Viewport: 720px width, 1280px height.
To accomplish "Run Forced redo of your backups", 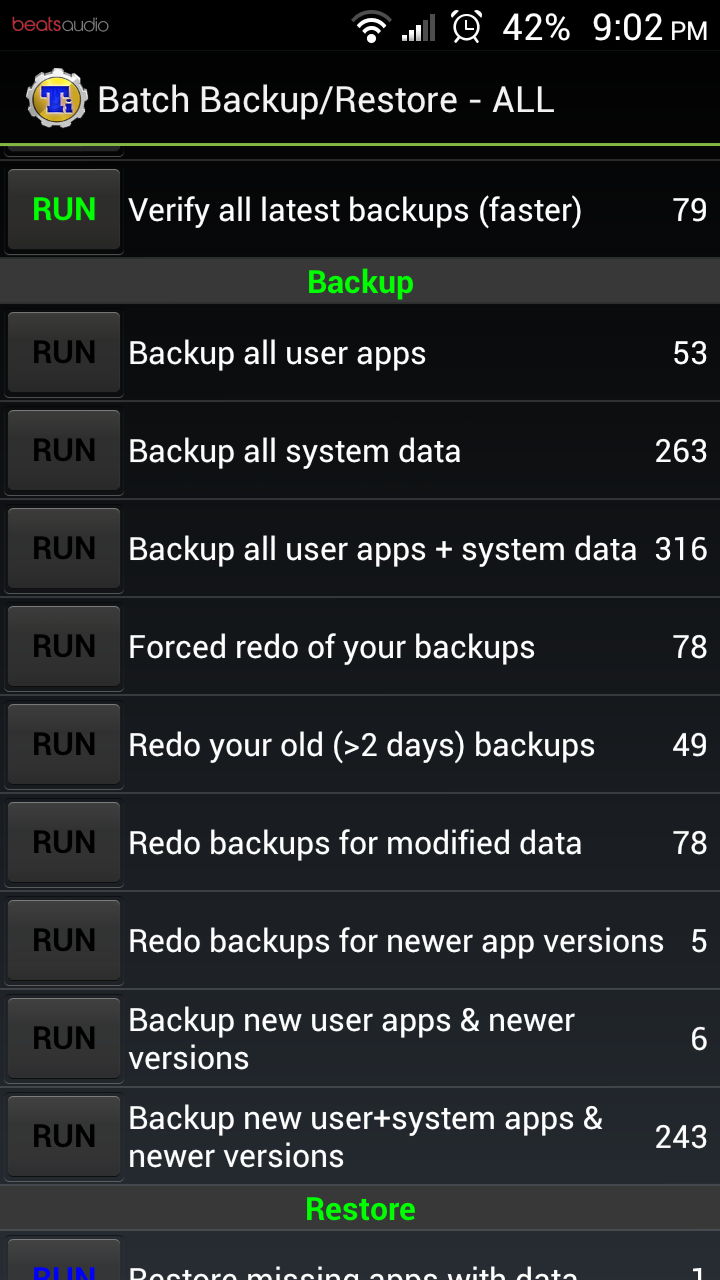I will click(x=64, y=647).
